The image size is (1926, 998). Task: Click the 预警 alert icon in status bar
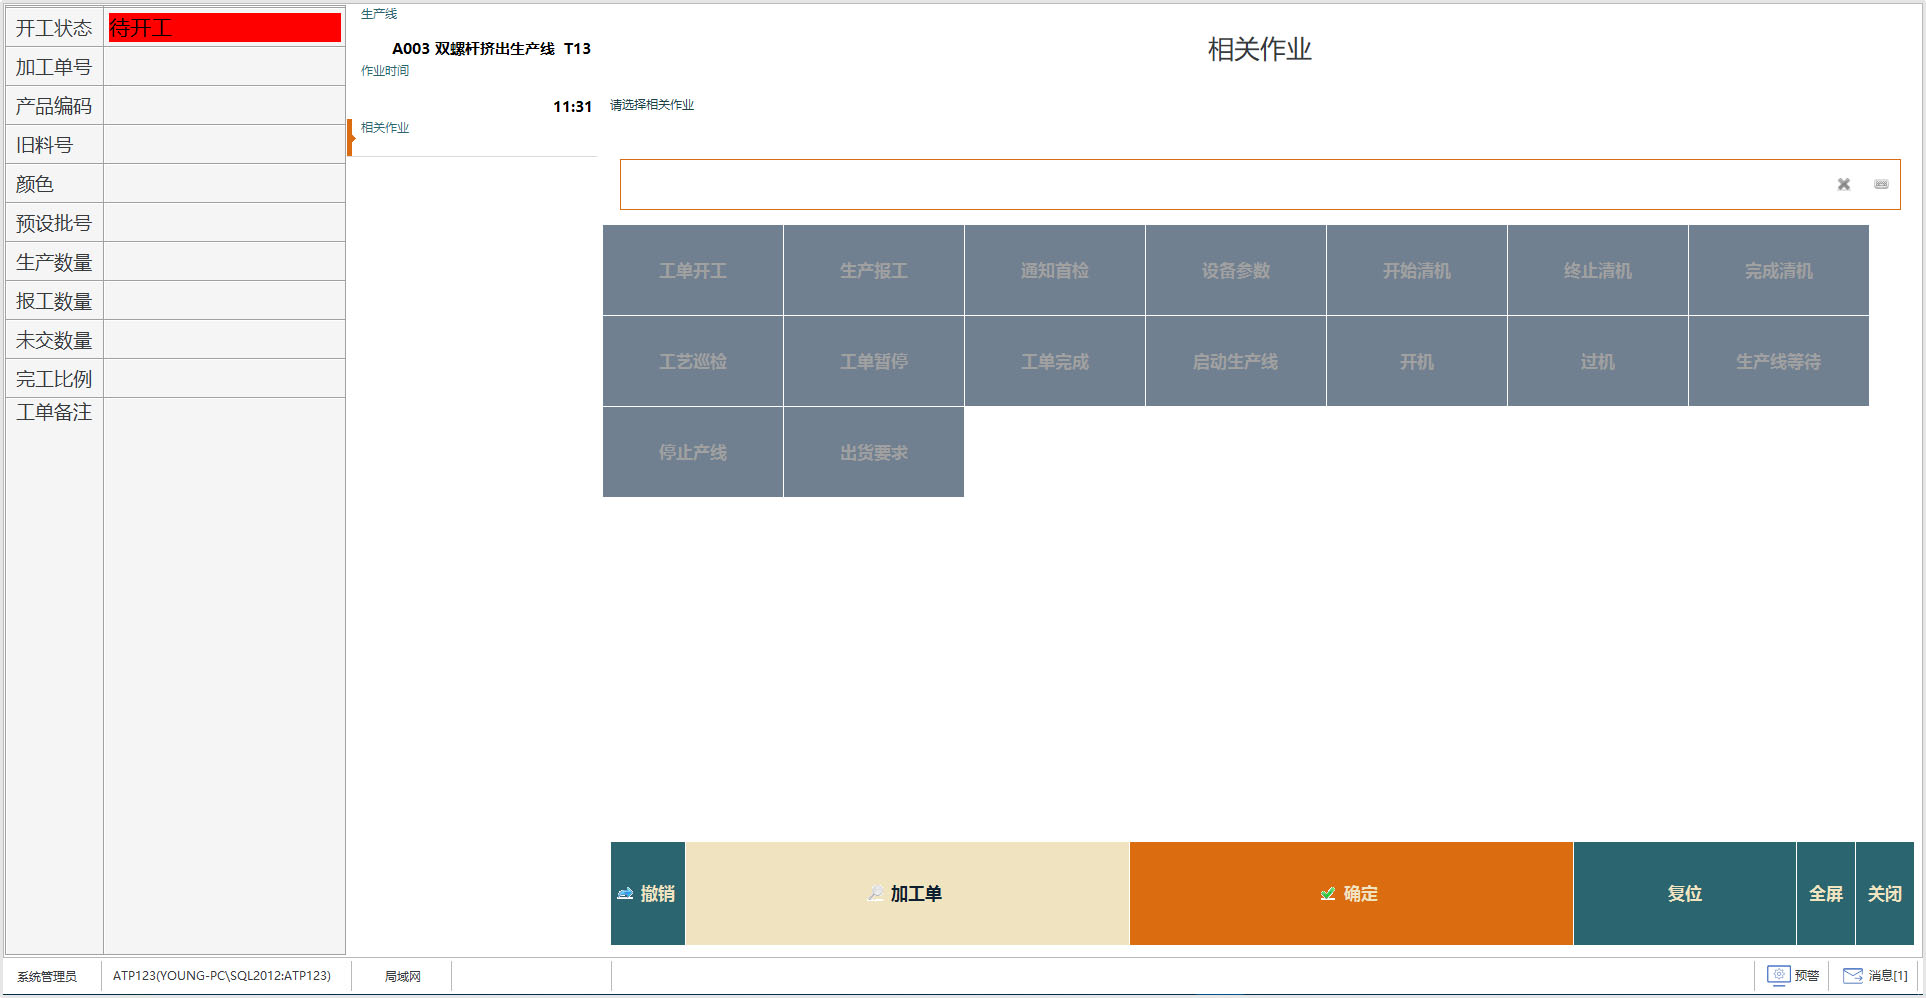(x=1779, y=975)
